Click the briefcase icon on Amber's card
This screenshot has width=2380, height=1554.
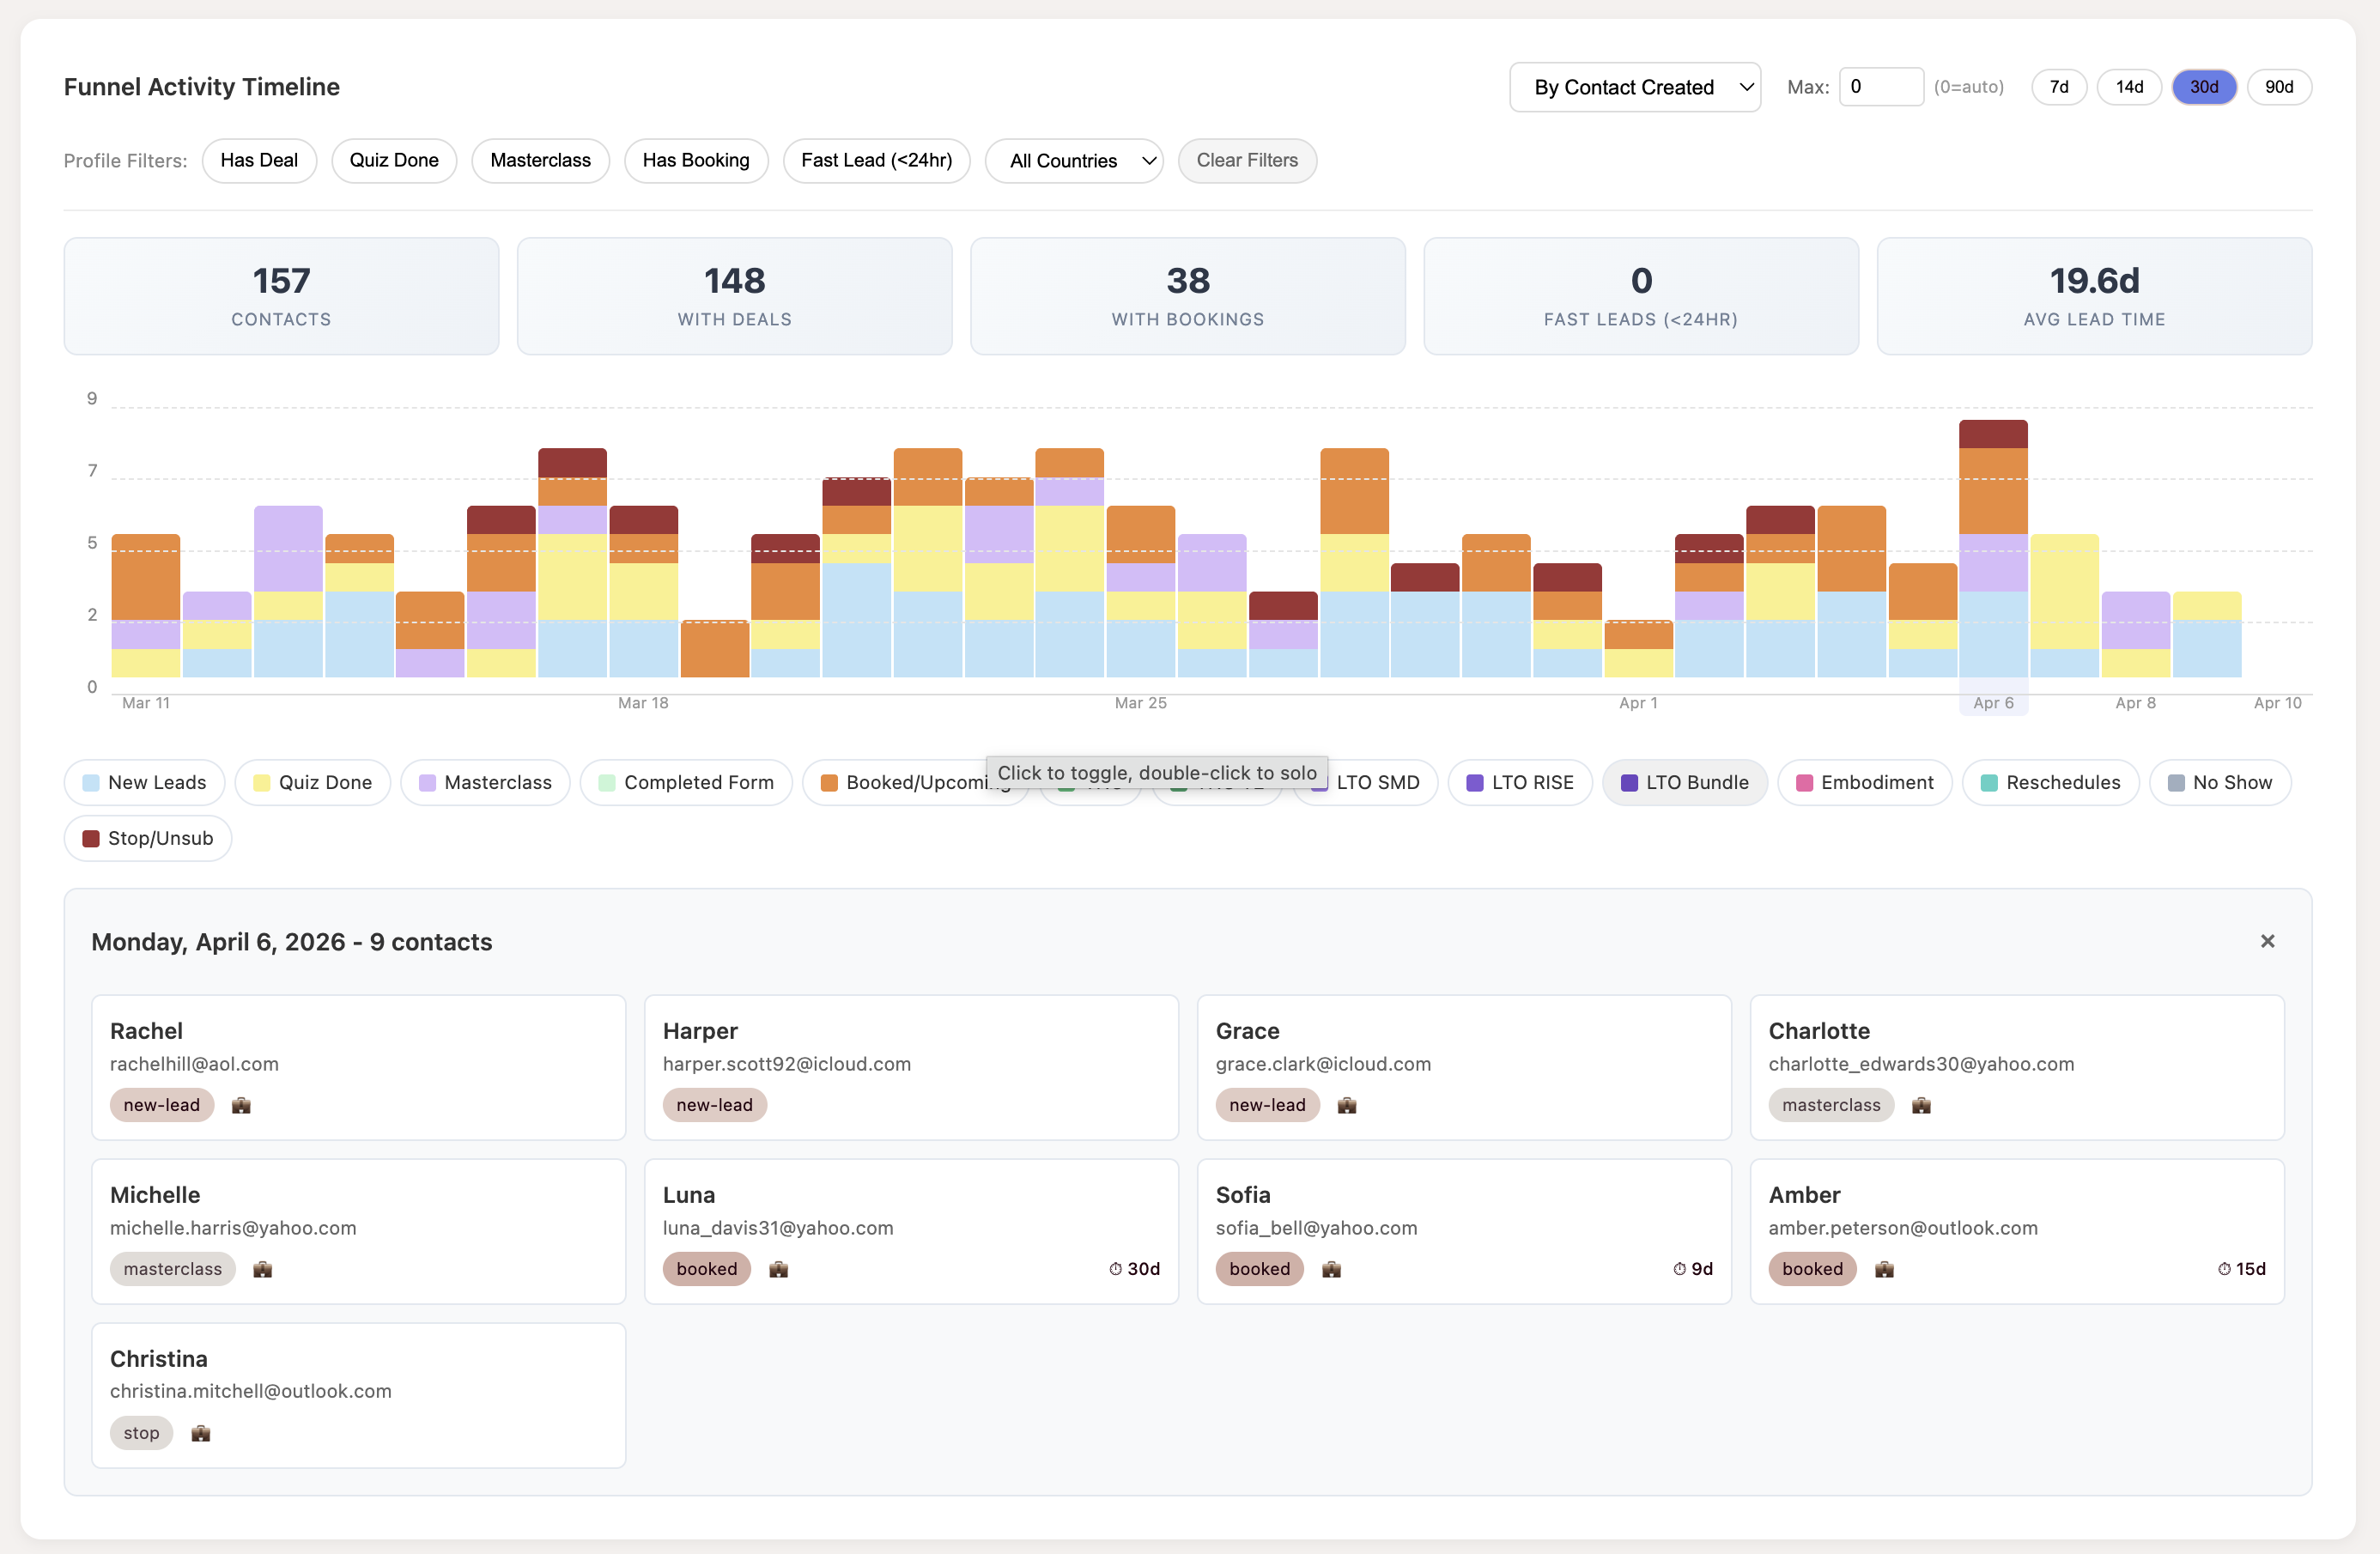[1885, 1268]
